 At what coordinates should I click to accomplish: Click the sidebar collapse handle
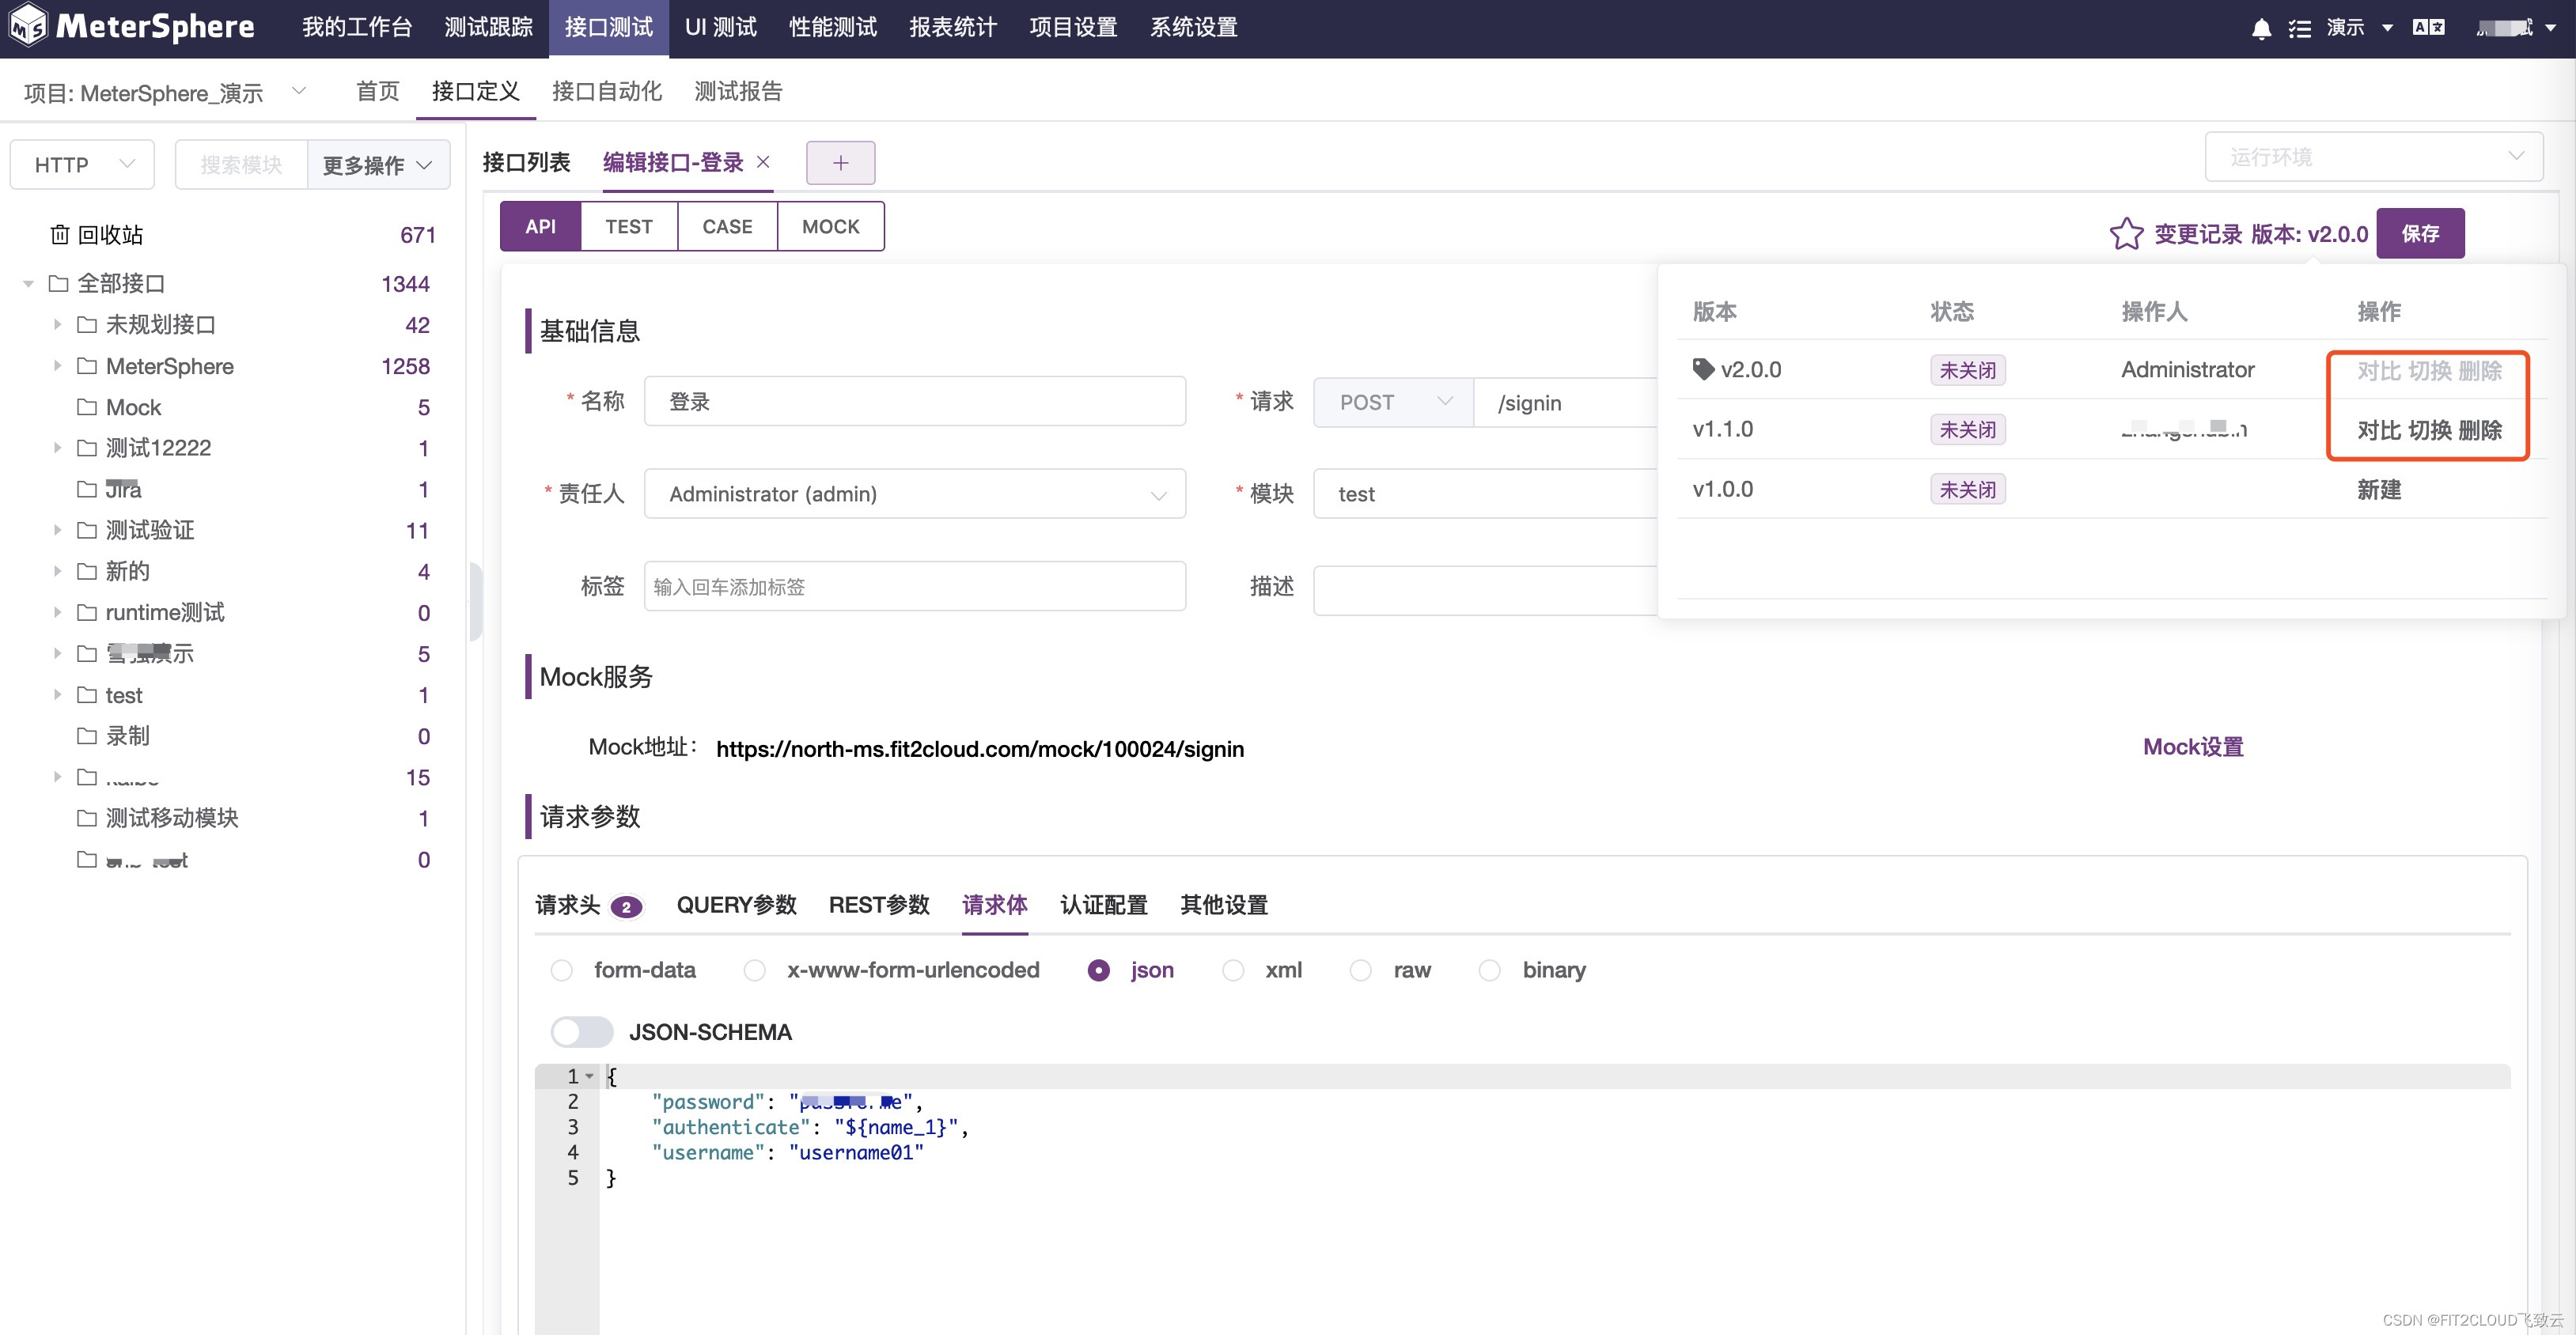pos(476,600)
